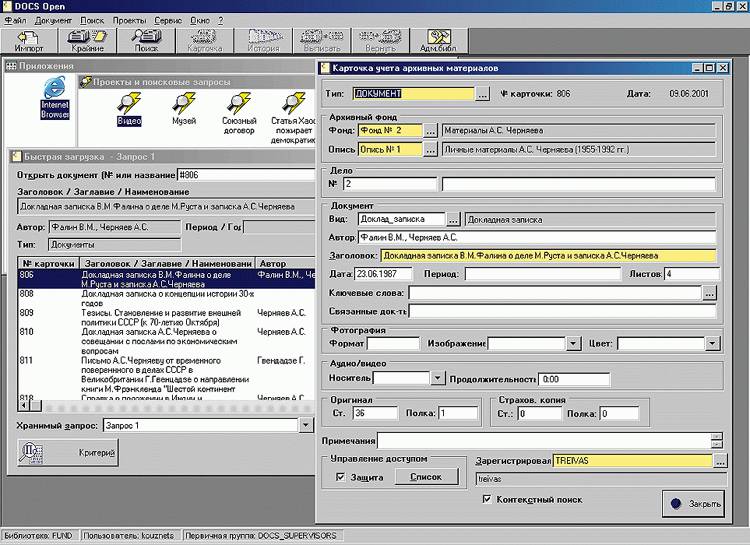Viewport: 750px width, 545px height.
Task: Click the results list horizontal scrollbar left arrow
Action: 23,406
